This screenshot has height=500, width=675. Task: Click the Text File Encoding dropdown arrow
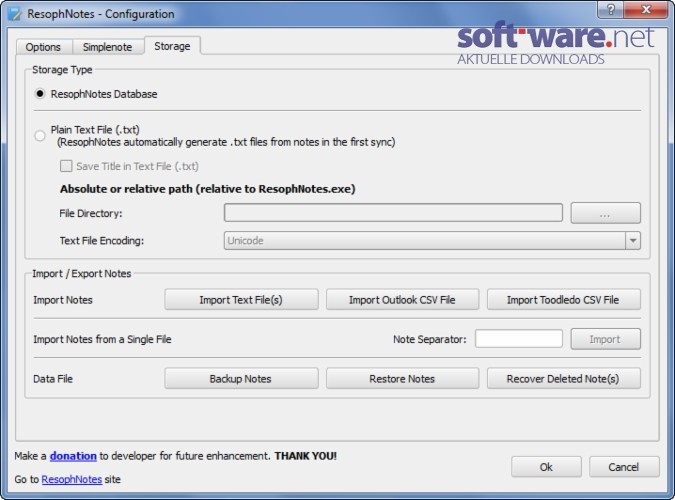pos(633,240)
